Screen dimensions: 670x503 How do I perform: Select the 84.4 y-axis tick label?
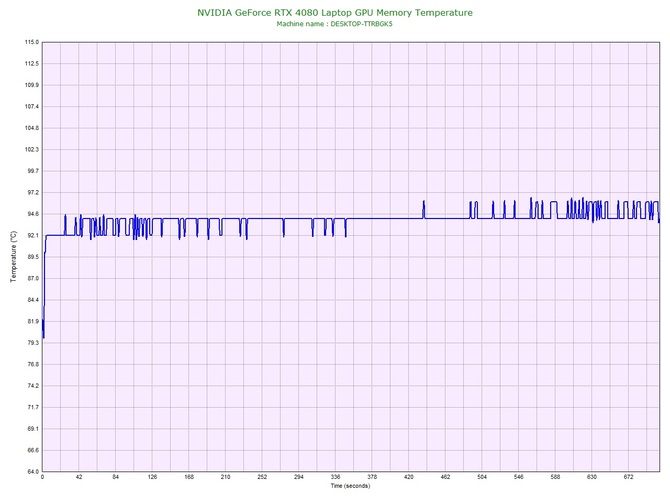(32, 300)
